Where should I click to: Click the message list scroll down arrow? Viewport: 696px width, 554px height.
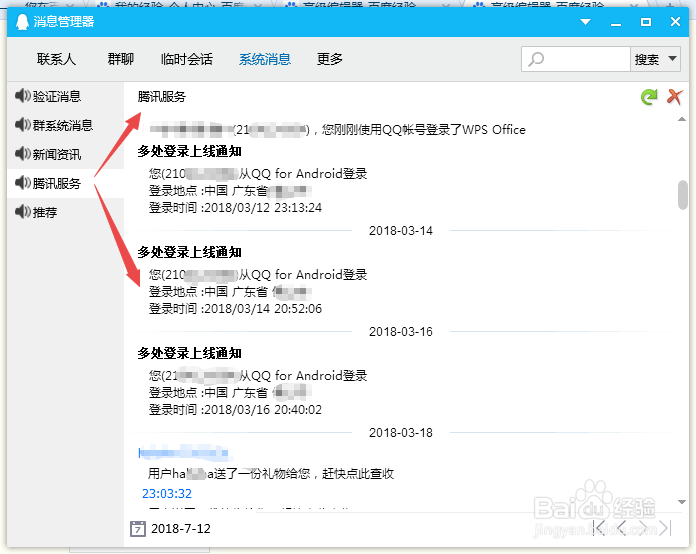[682, 502]
